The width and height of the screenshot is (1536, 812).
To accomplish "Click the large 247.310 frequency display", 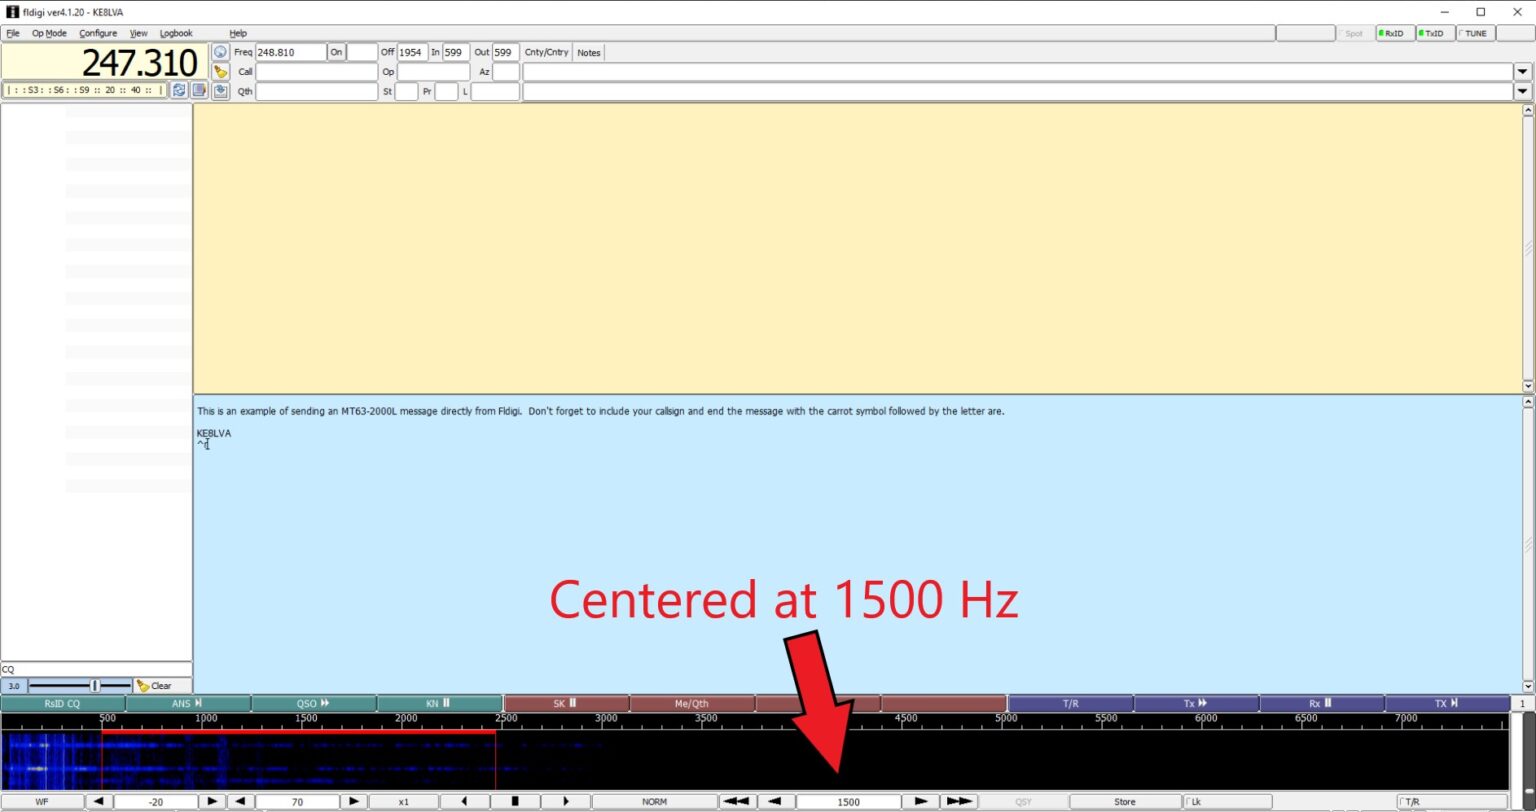I will tap(104, 62).
